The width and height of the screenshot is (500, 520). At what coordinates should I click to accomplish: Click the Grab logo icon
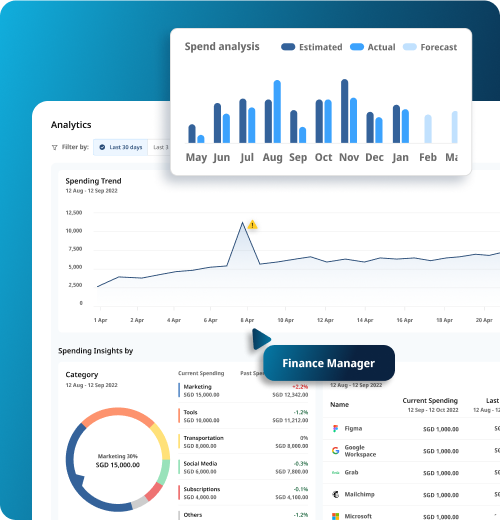335,473
